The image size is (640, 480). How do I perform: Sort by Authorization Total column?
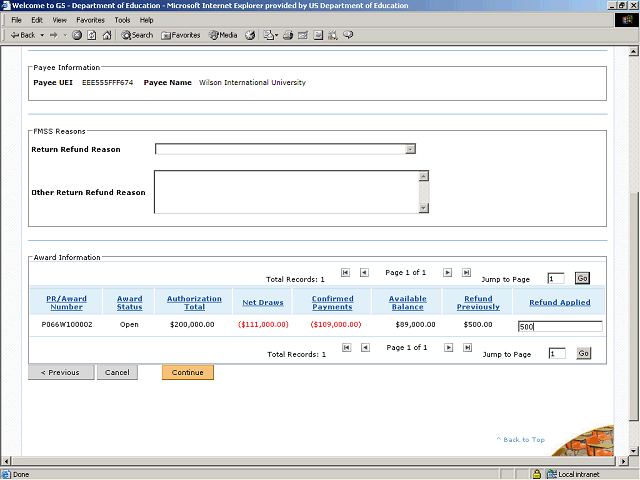point(194,303)
